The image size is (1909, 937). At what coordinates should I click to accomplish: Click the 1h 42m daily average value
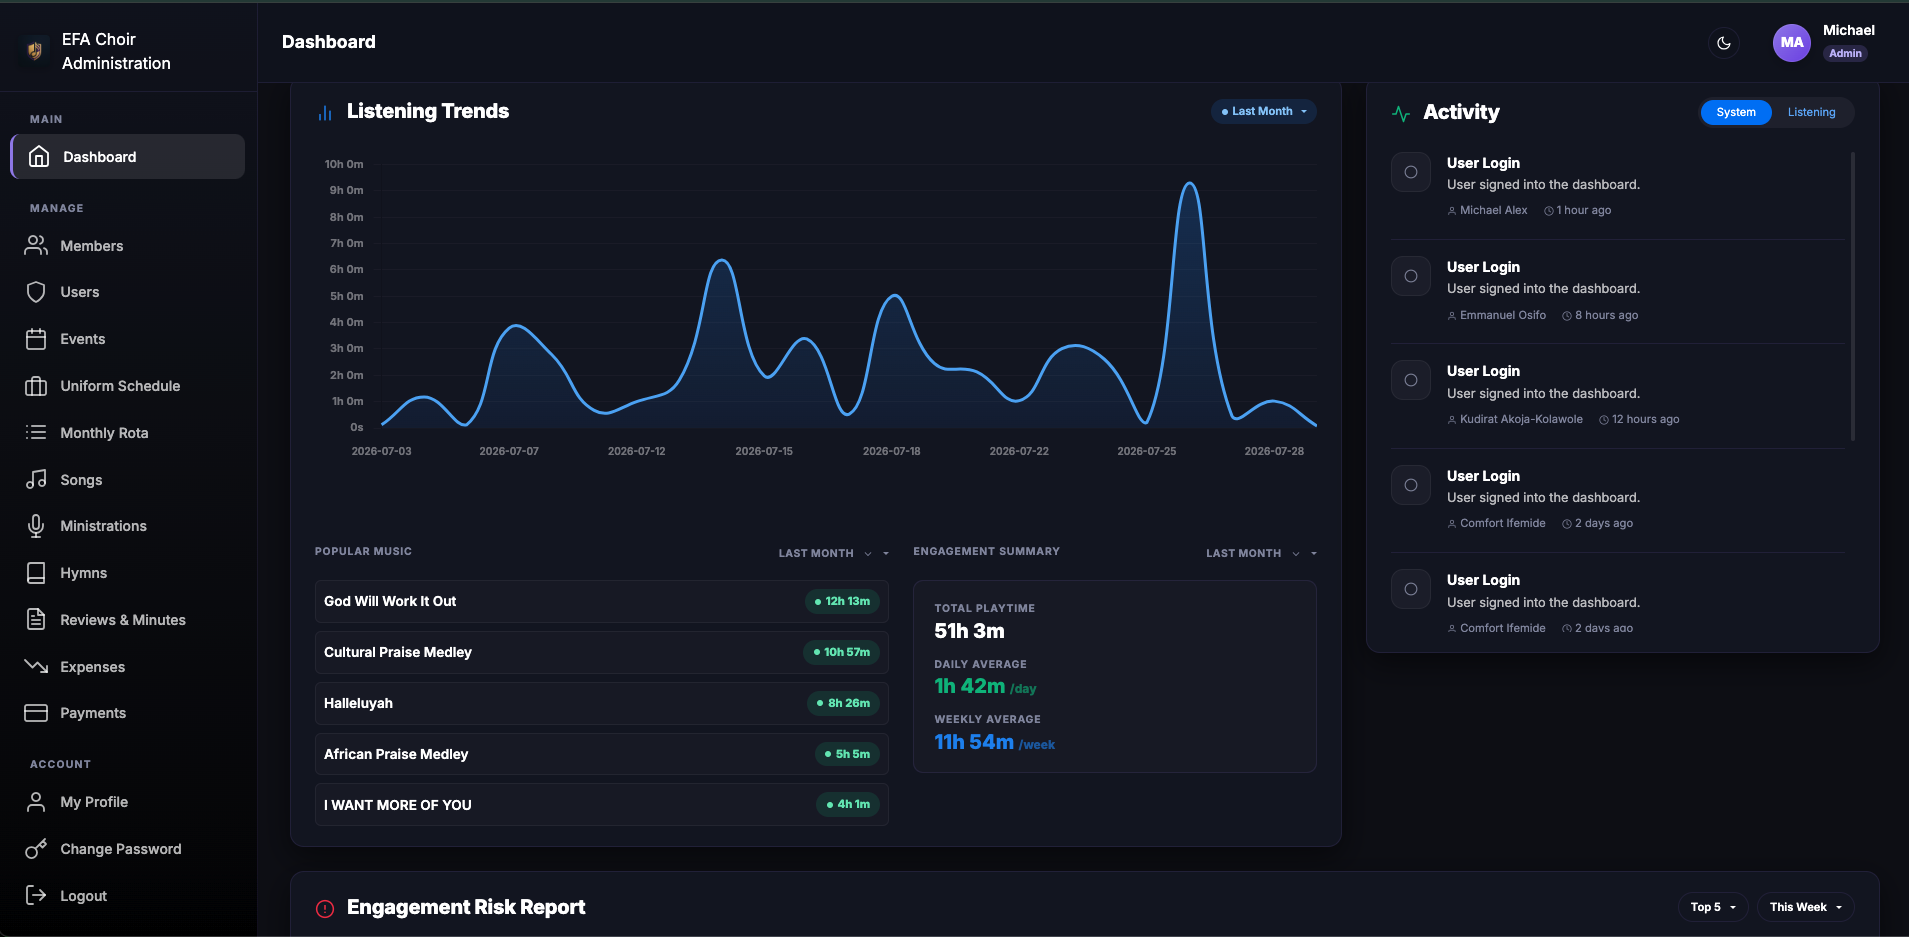point(969,686)
